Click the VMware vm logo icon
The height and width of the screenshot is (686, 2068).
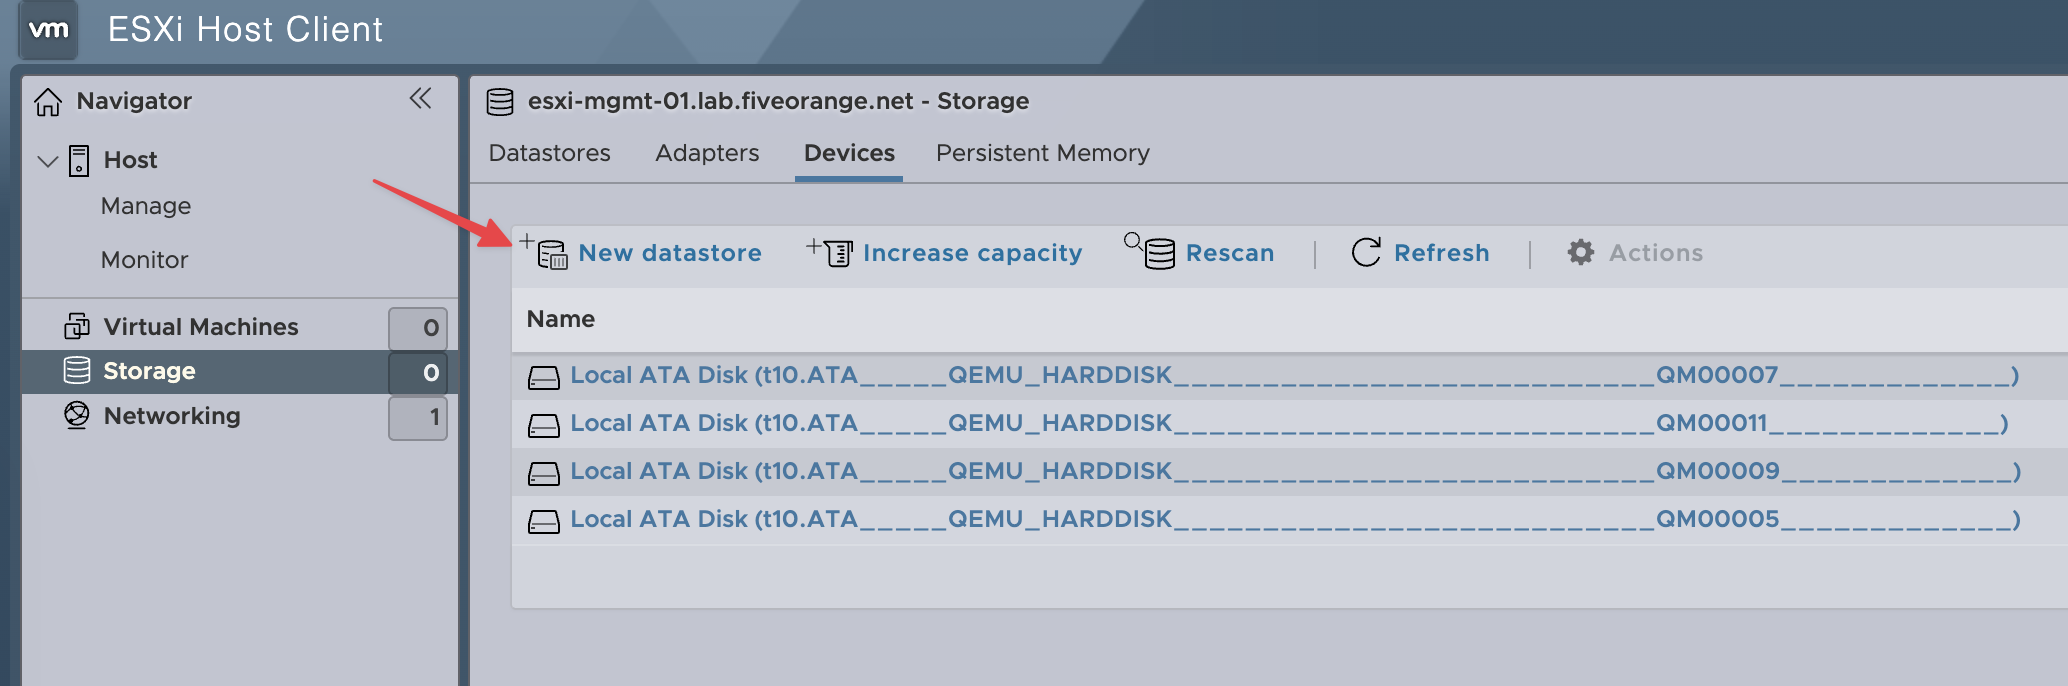coord(48,29)
